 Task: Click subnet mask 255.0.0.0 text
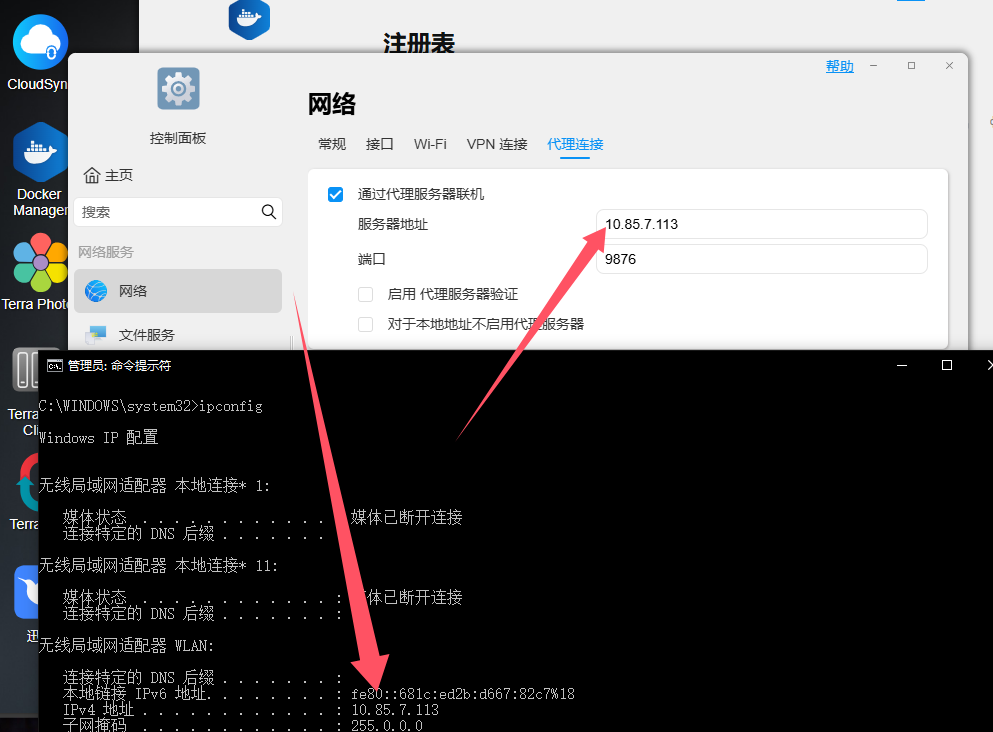tap(387, 726)
